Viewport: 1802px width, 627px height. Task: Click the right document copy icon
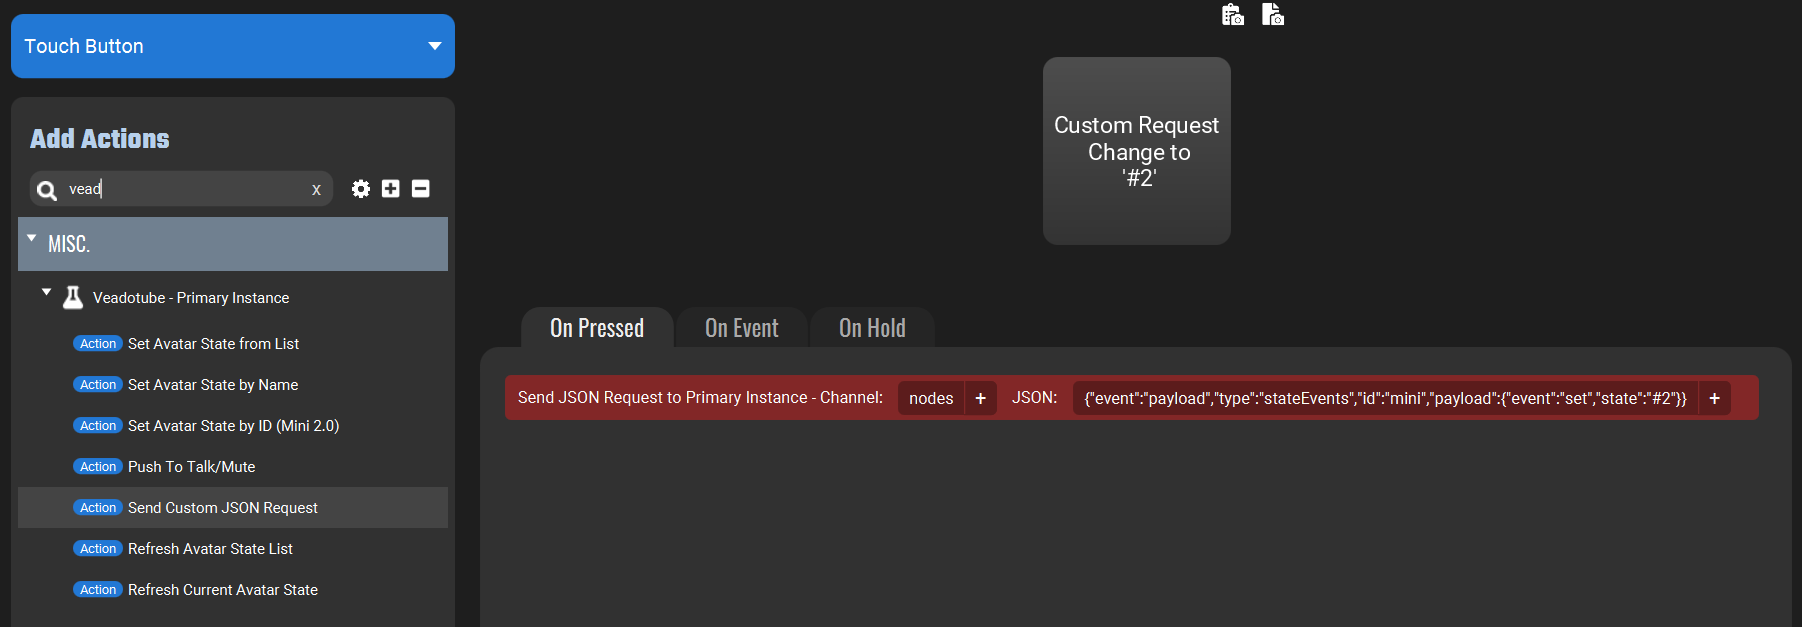[1273, 14]
